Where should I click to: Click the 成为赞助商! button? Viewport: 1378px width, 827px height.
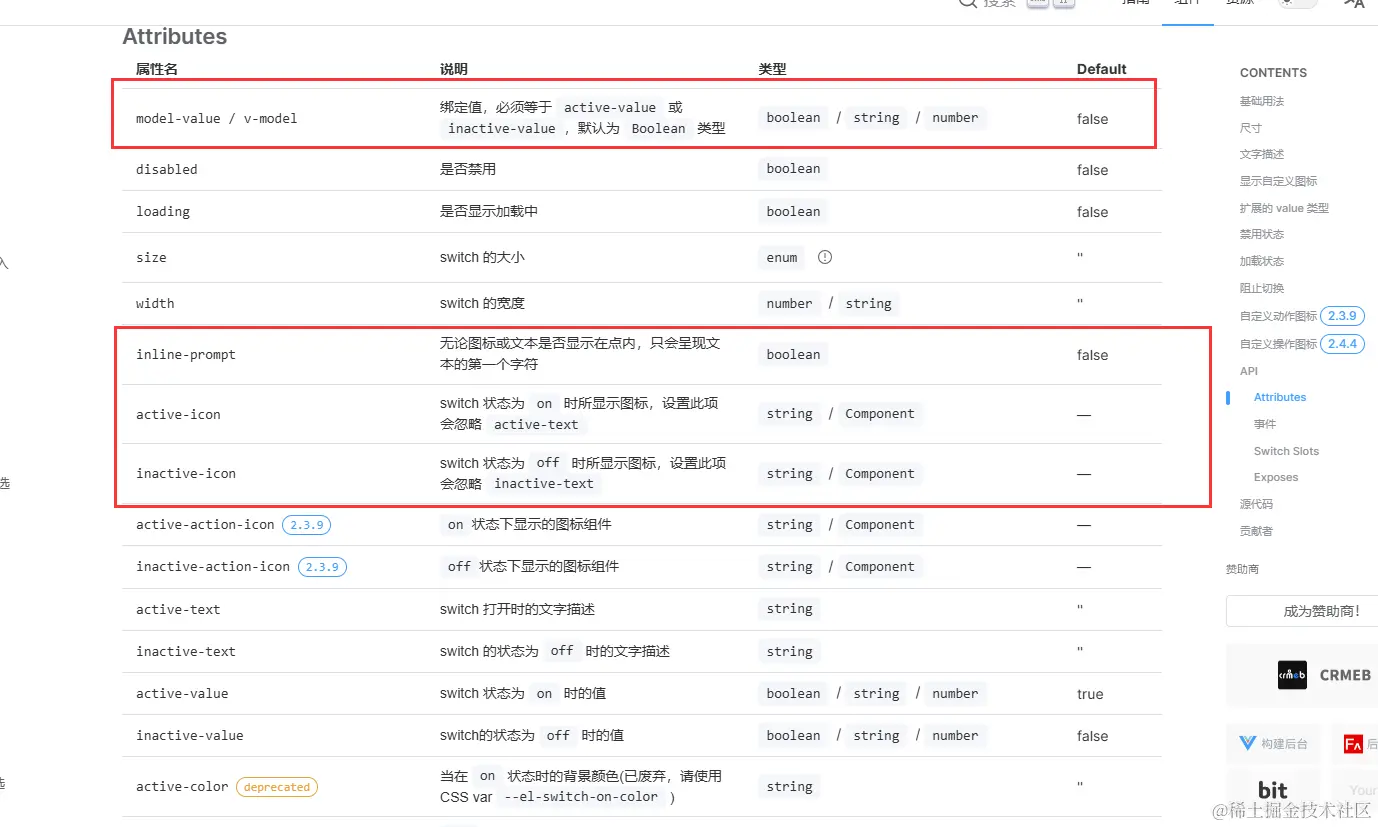click(x=1301, y=611)
